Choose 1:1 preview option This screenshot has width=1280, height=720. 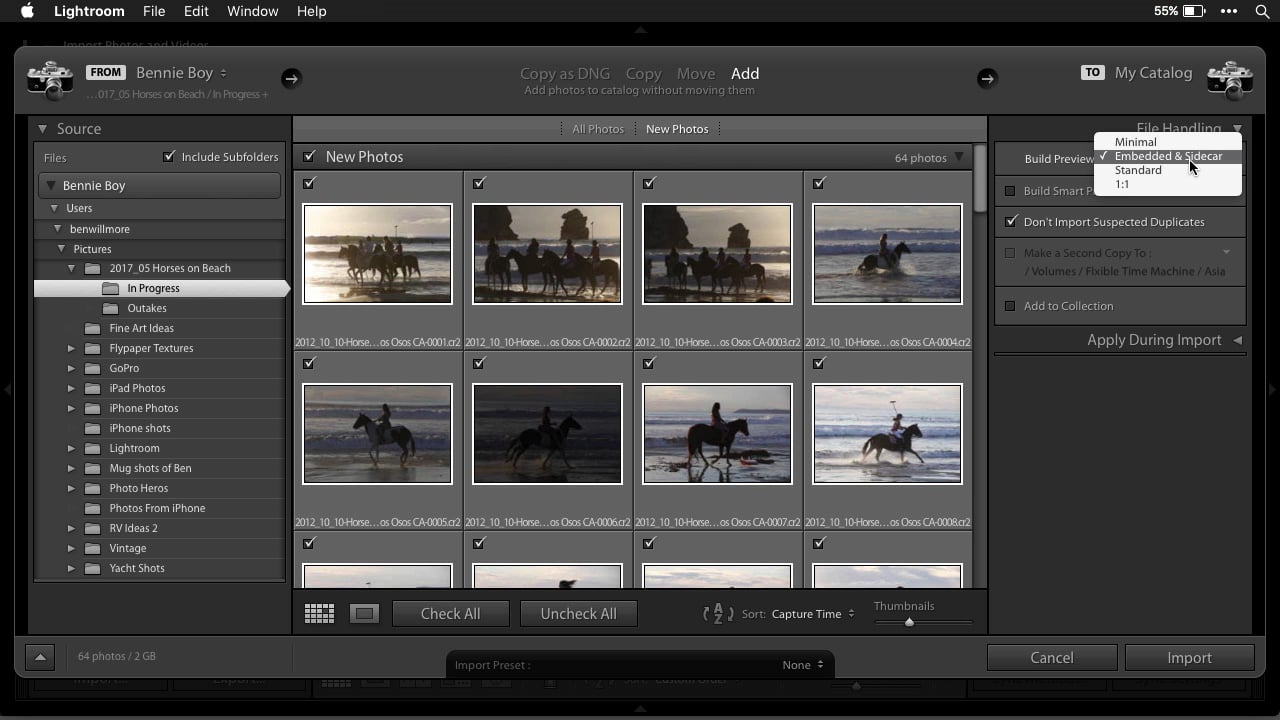(1122, 184)
